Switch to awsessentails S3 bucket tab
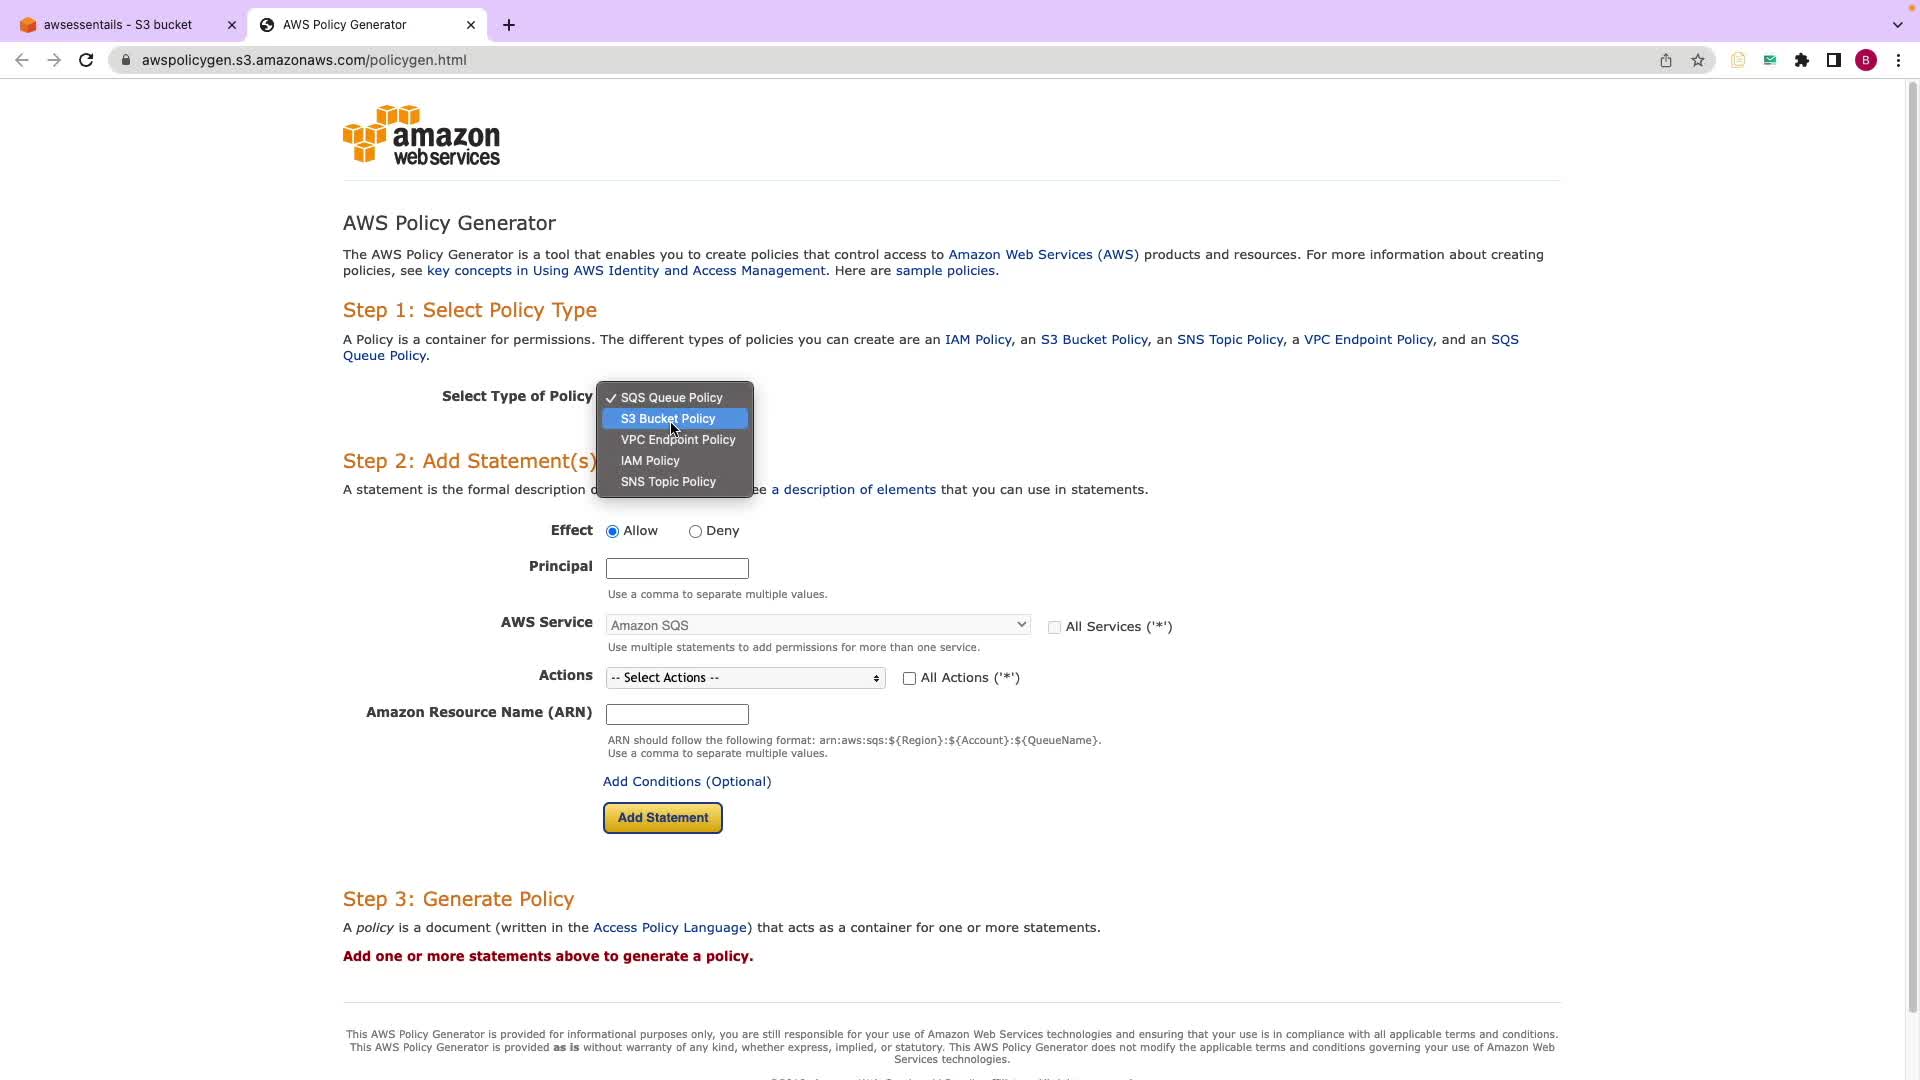The width and height of the screenshot is (1920, 1080). (118, 25)
